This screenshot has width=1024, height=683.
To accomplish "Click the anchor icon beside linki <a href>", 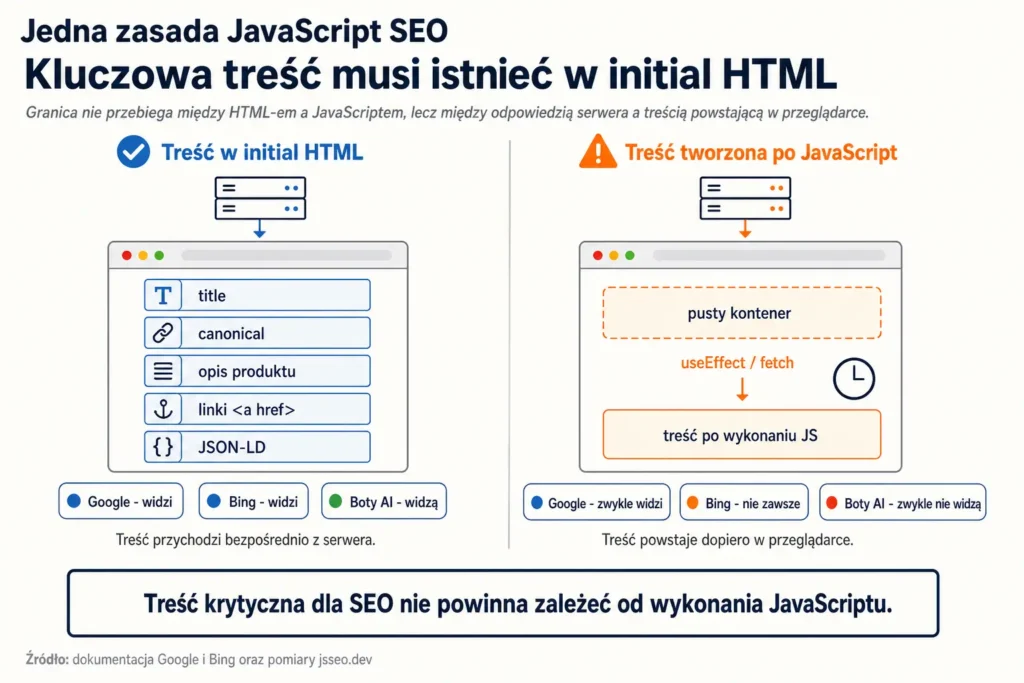I will coord(163,409).
